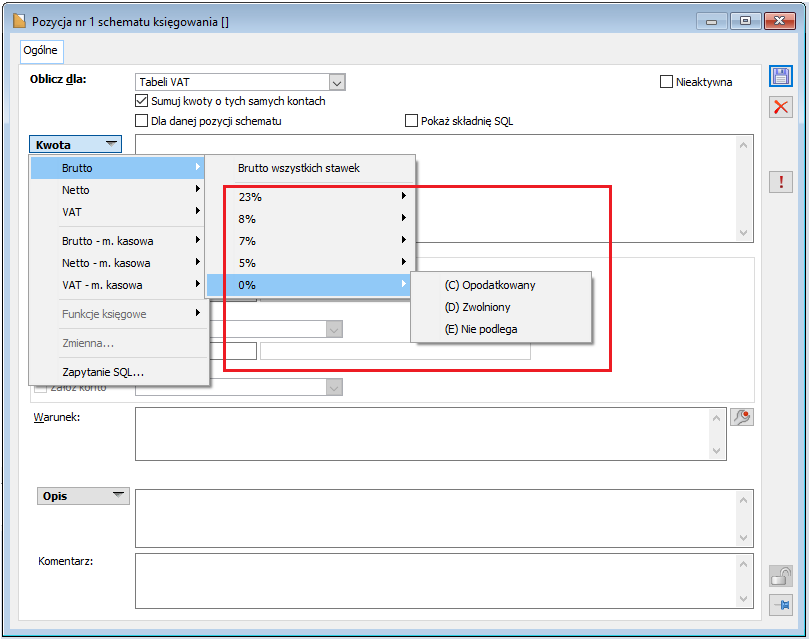809x639 pixels.
Task: Click into the Opis text area
Action: pos(434,518)
